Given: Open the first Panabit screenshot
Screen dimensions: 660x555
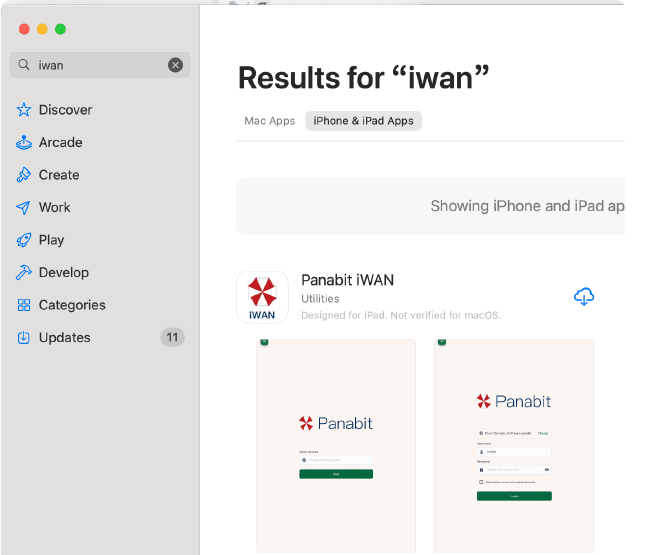Looking at the screenshot, I should click(x=336, y=445).
